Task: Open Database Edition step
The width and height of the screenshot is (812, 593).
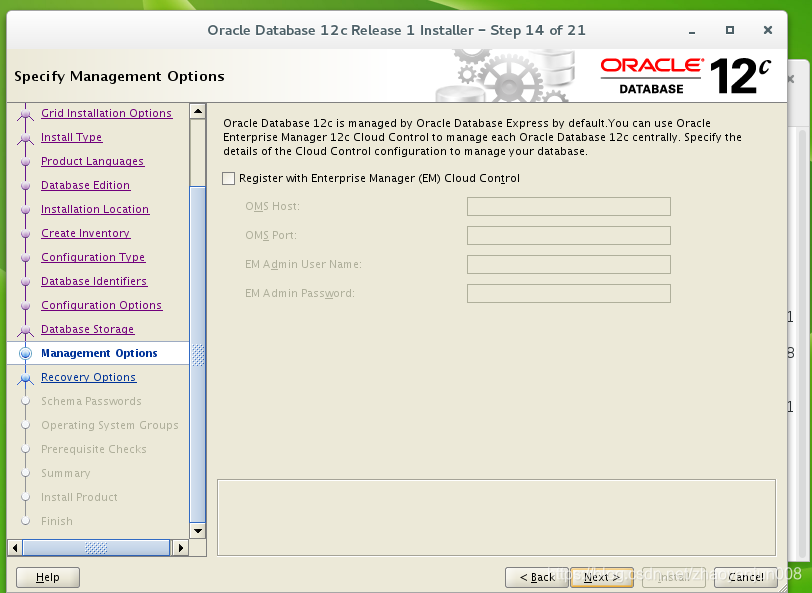Action: coord(85,185)
